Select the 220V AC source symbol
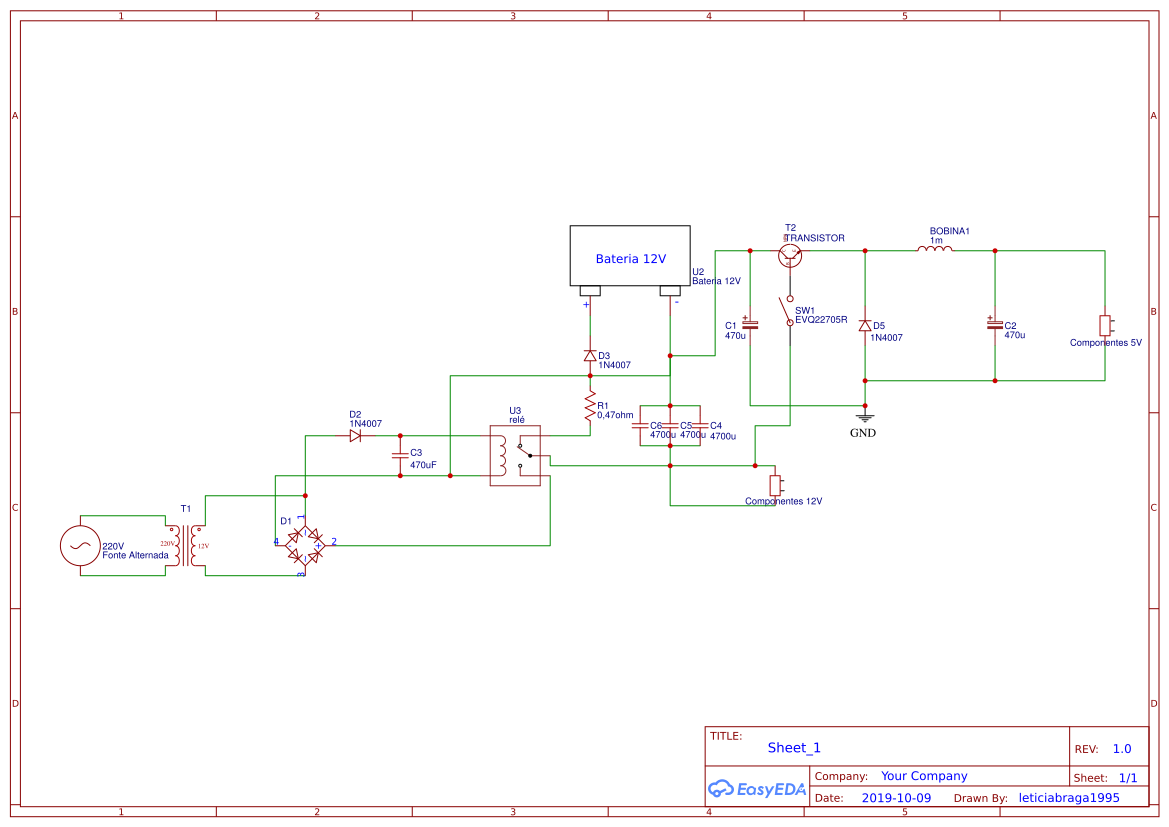The width and height of the screenshot is (1169, 827). [80, 546]
